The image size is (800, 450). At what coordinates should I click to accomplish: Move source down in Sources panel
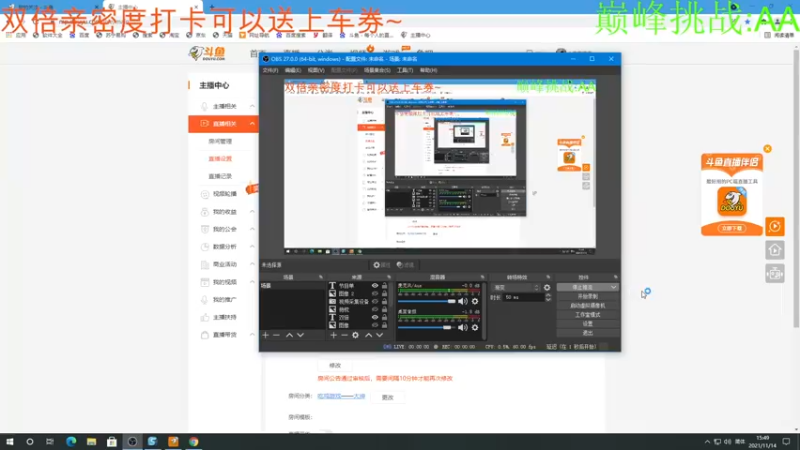pyautogui.click(x=380, y=335)
